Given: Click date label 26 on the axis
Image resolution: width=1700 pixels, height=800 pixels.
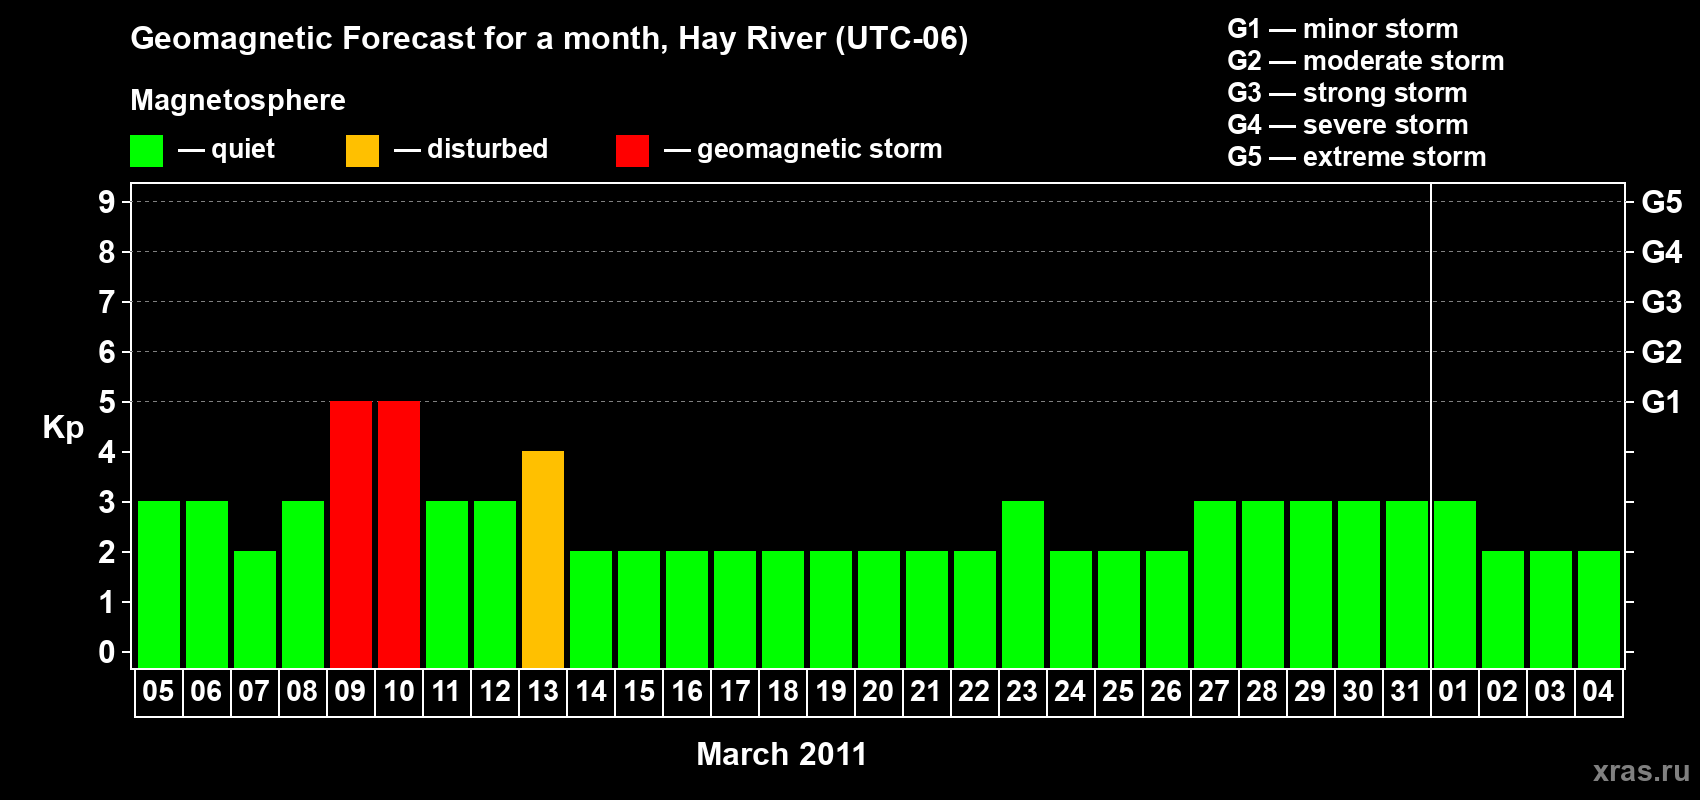Looking at the screenshot, I should [x=1166, y=691].
